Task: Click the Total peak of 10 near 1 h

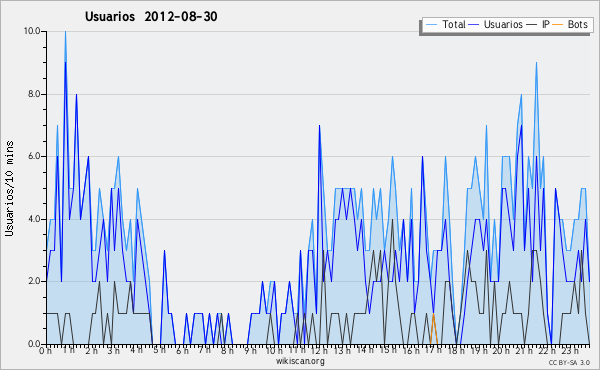Action: click(x=65, y=32)
